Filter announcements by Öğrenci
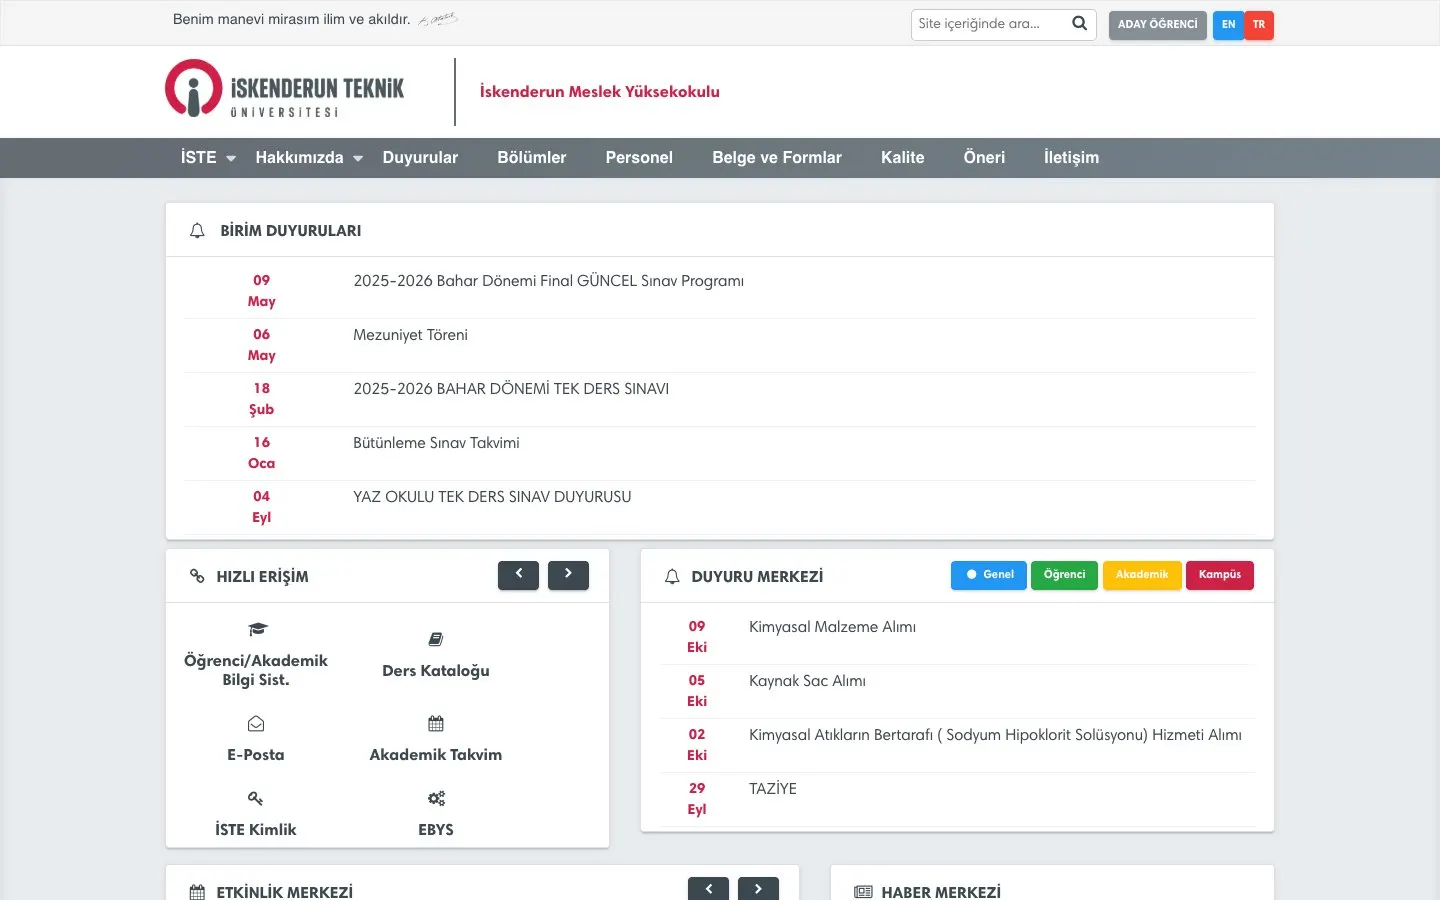The width and height of the screenshot is (1440, 900). pos(1064,575)
